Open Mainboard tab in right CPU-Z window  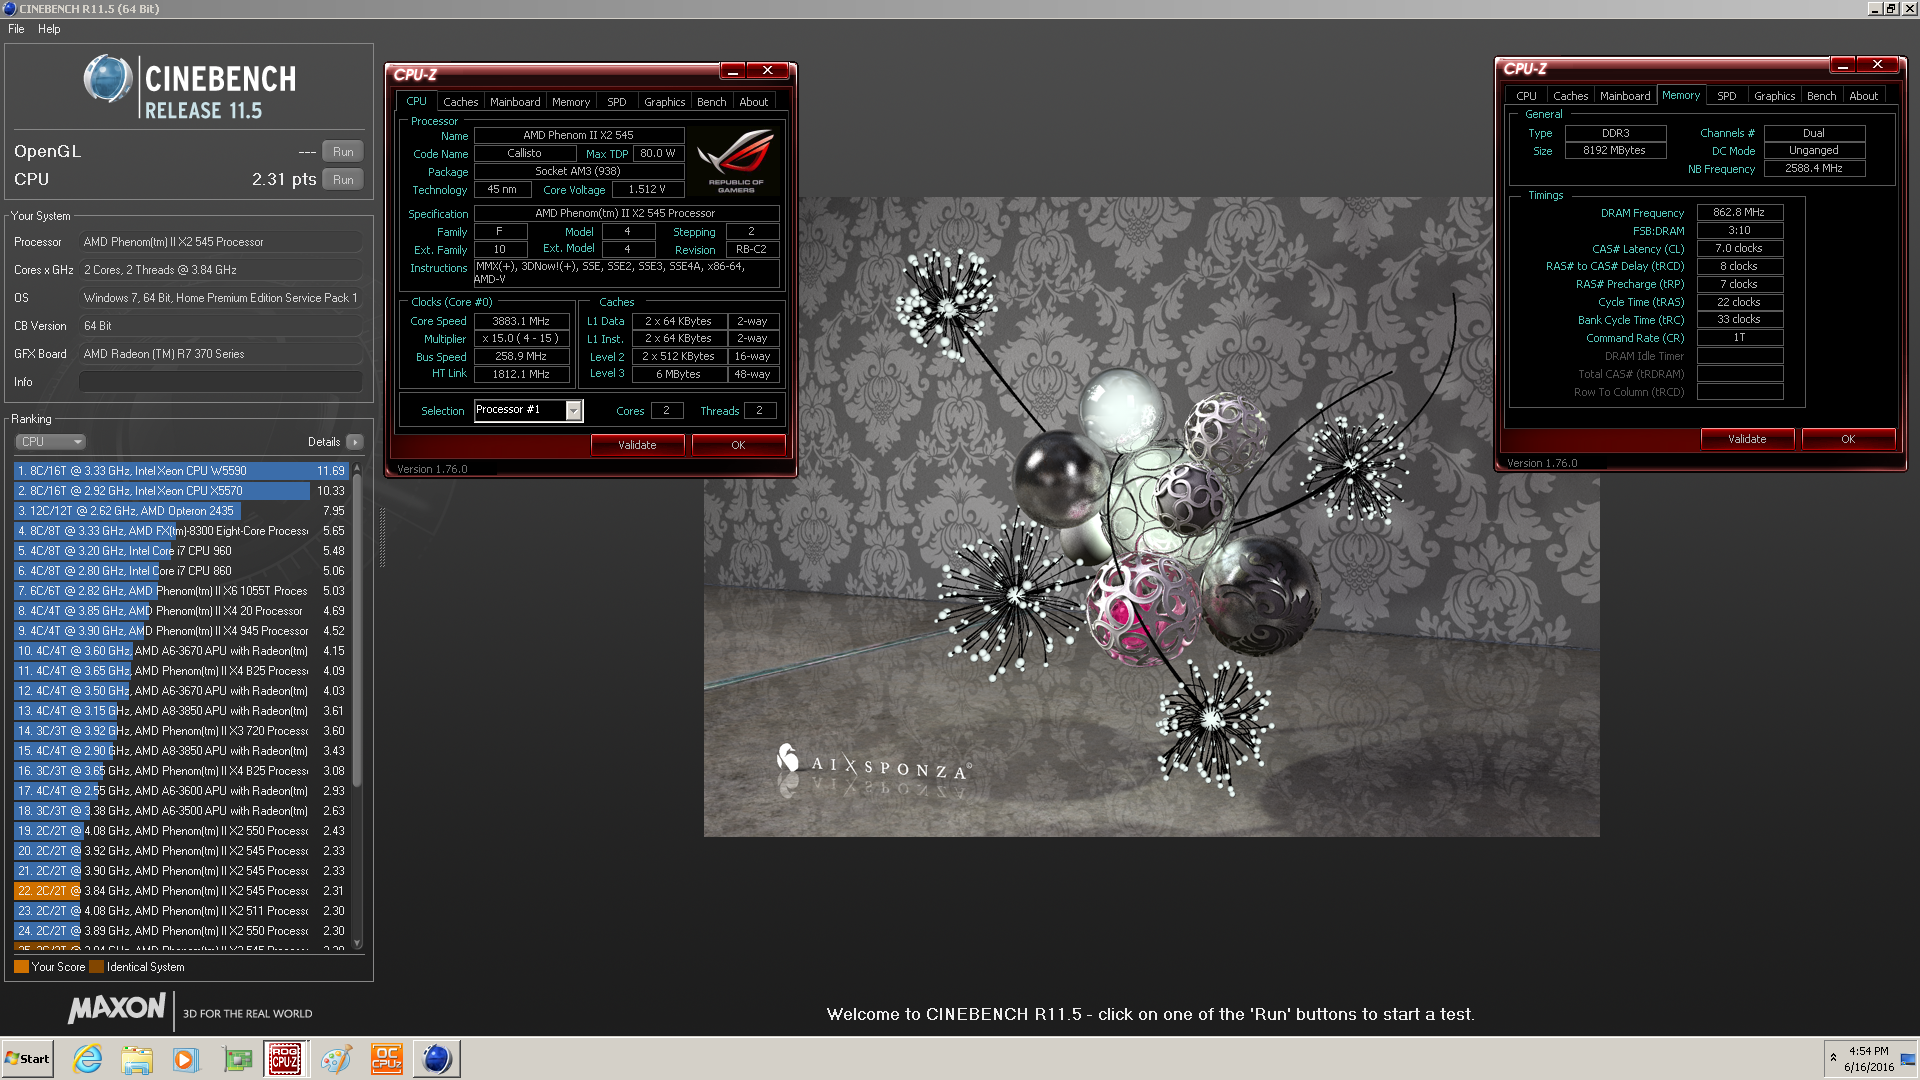click(x=1625, y=96)
